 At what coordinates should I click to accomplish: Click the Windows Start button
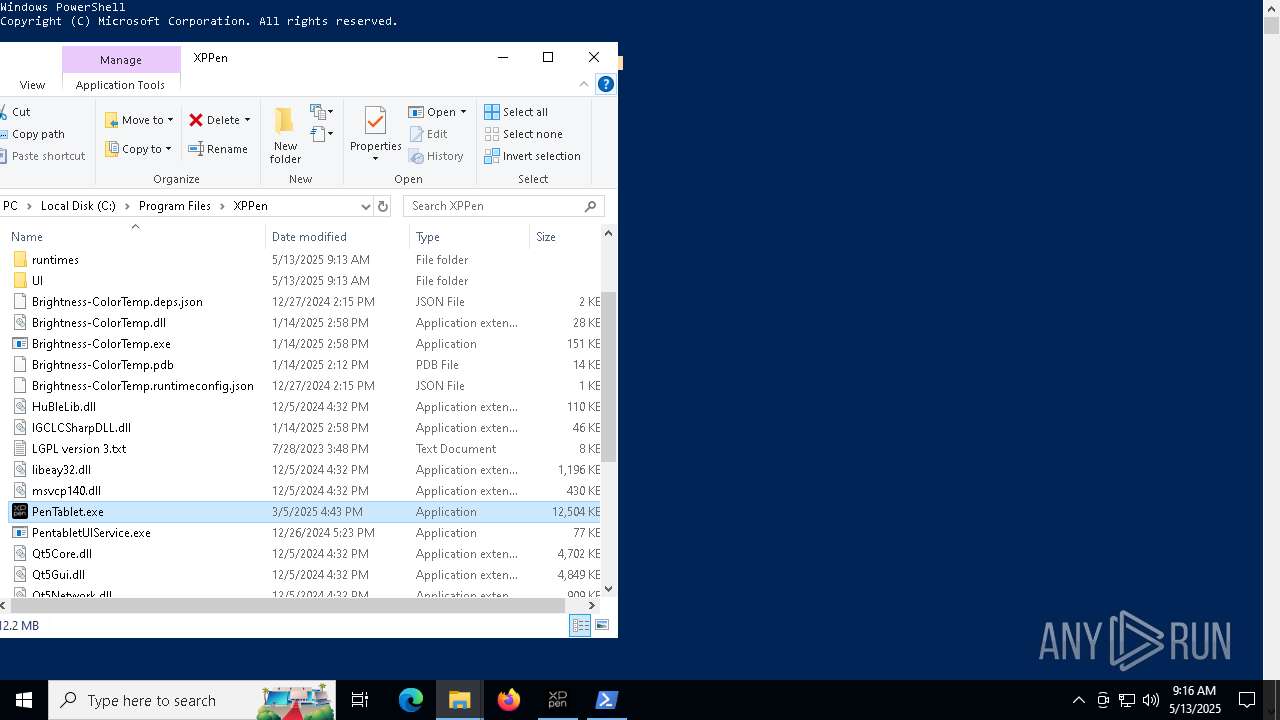tap(24, 700)
